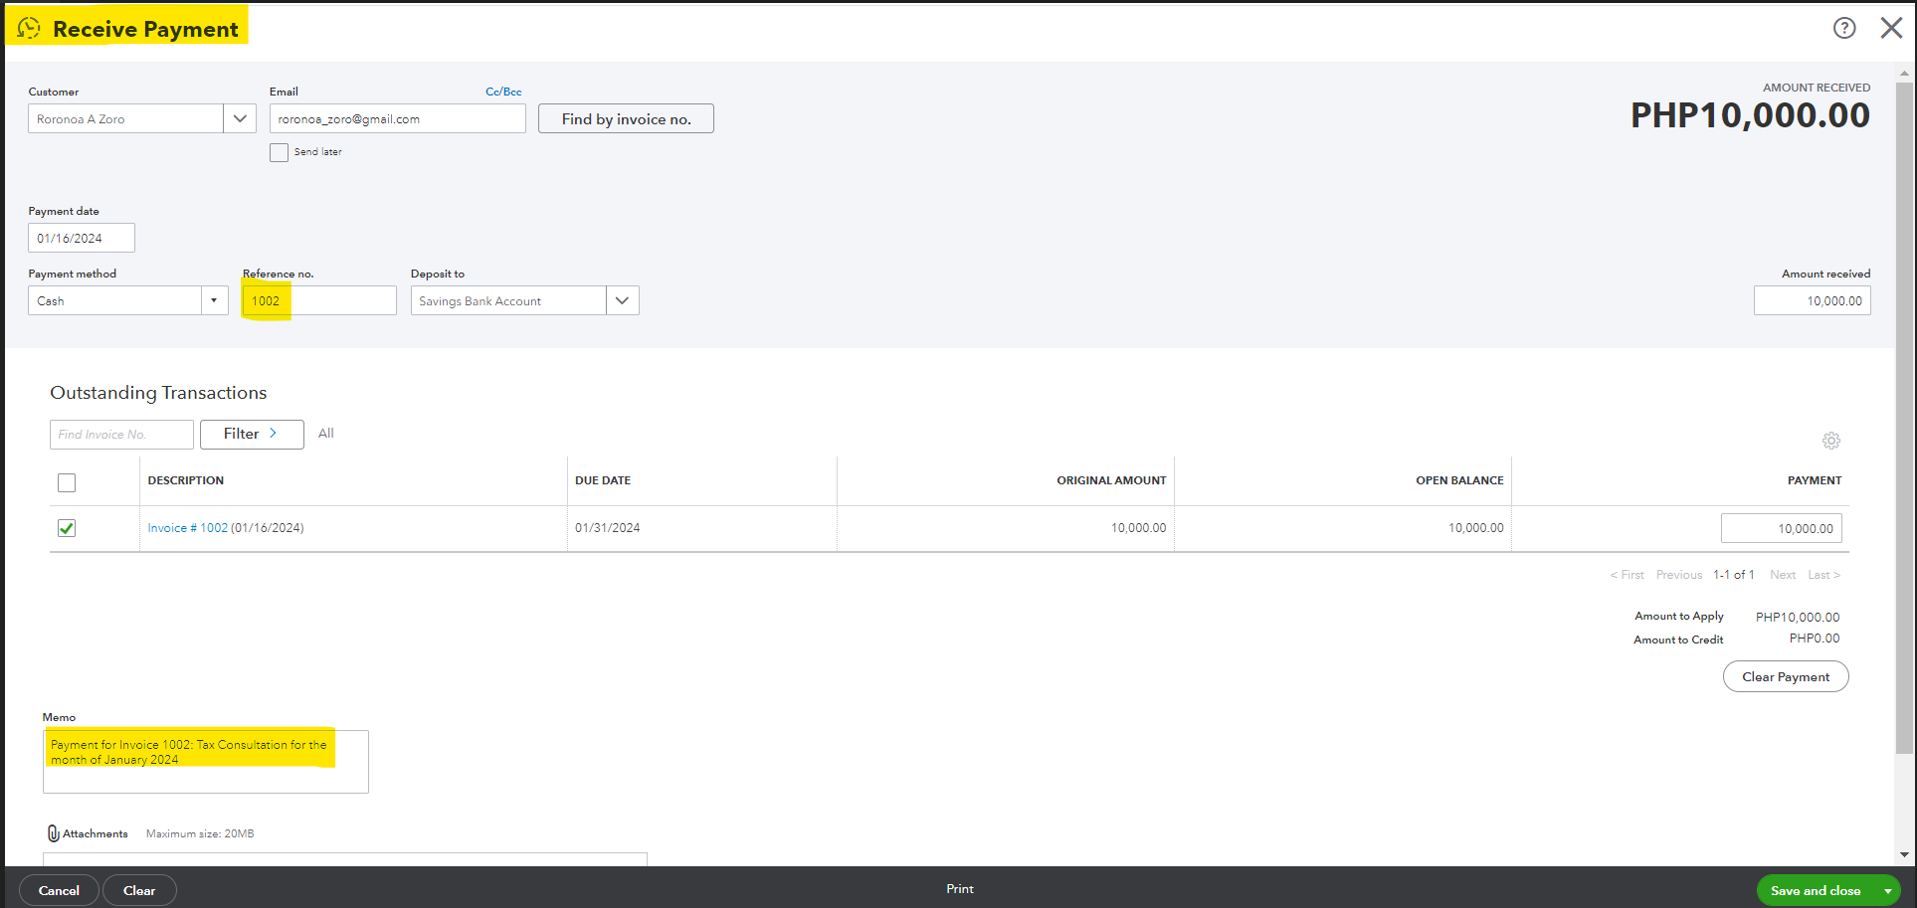The height and width of the screenshot is (908, 1917).
Task: Expand the Filter options
Action: point(252,434)
